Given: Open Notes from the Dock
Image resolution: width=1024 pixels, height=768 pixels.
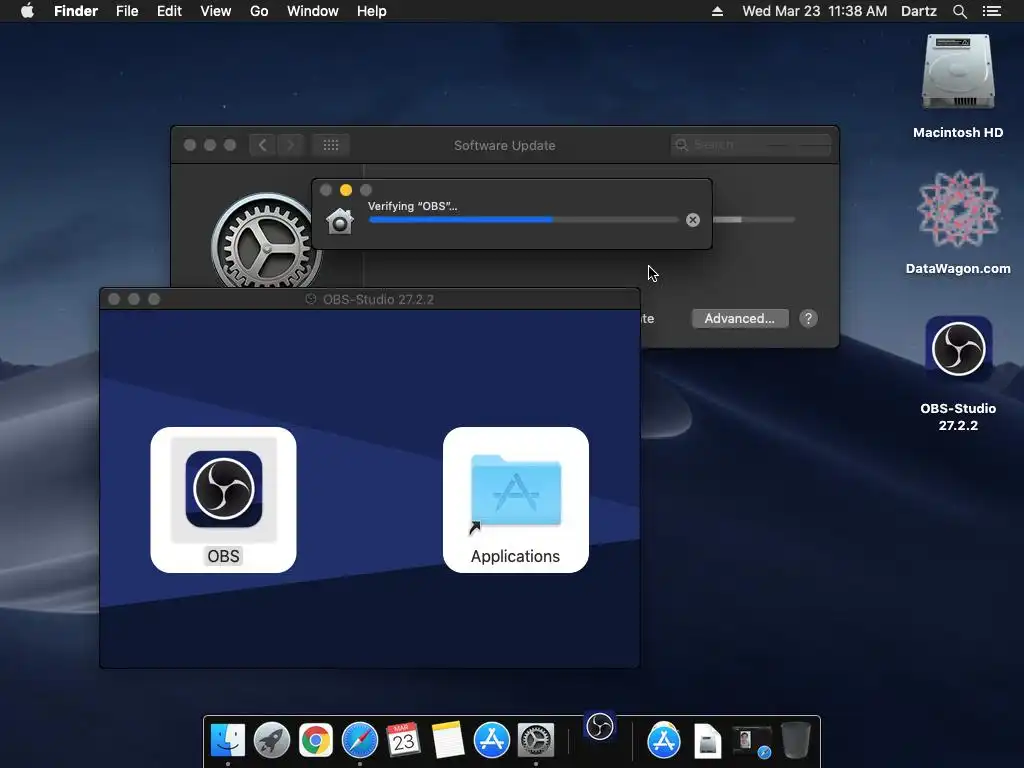Looking at the screenshot, I should pos(447,740).
